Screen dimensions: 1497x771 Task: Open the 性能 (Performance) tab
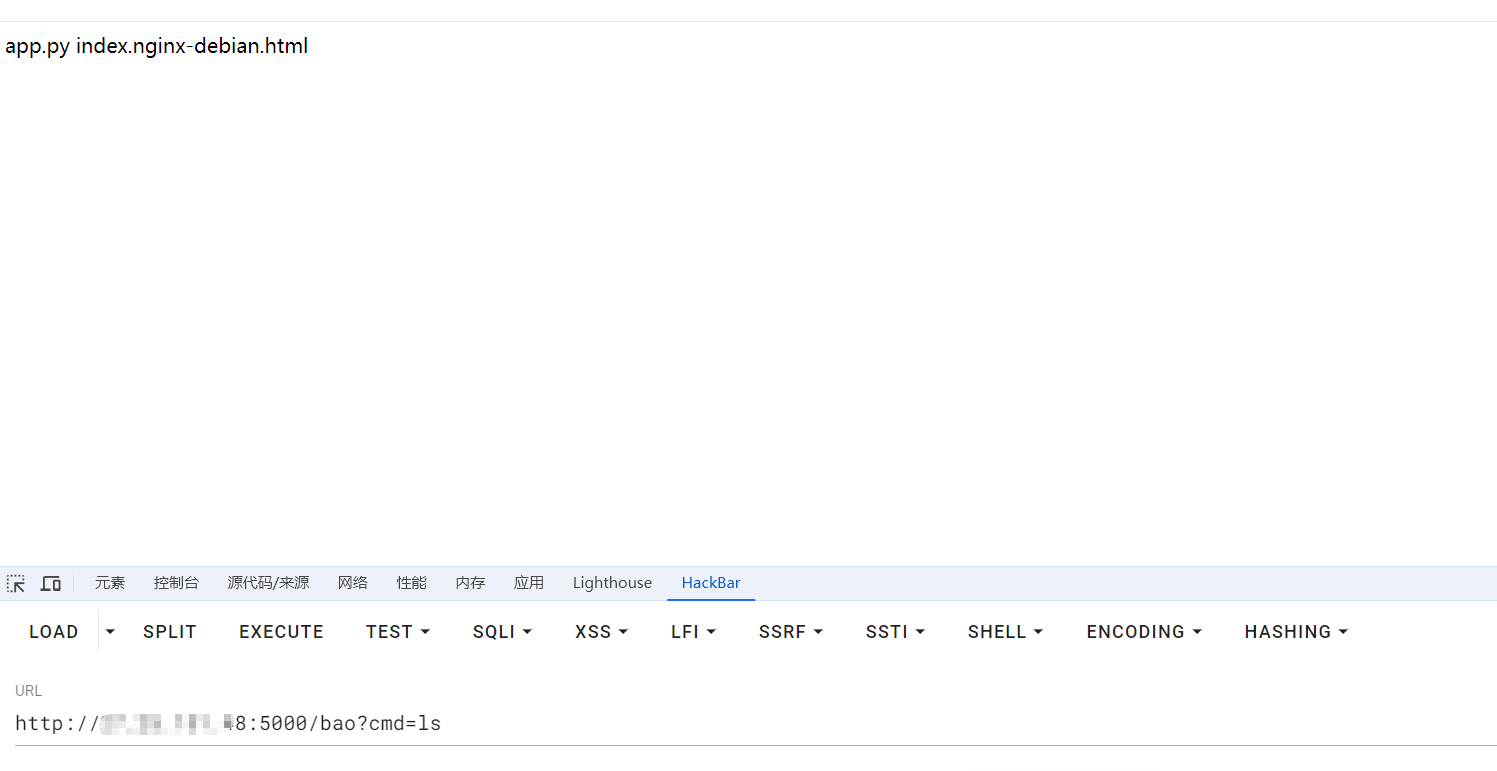[411, 583]
